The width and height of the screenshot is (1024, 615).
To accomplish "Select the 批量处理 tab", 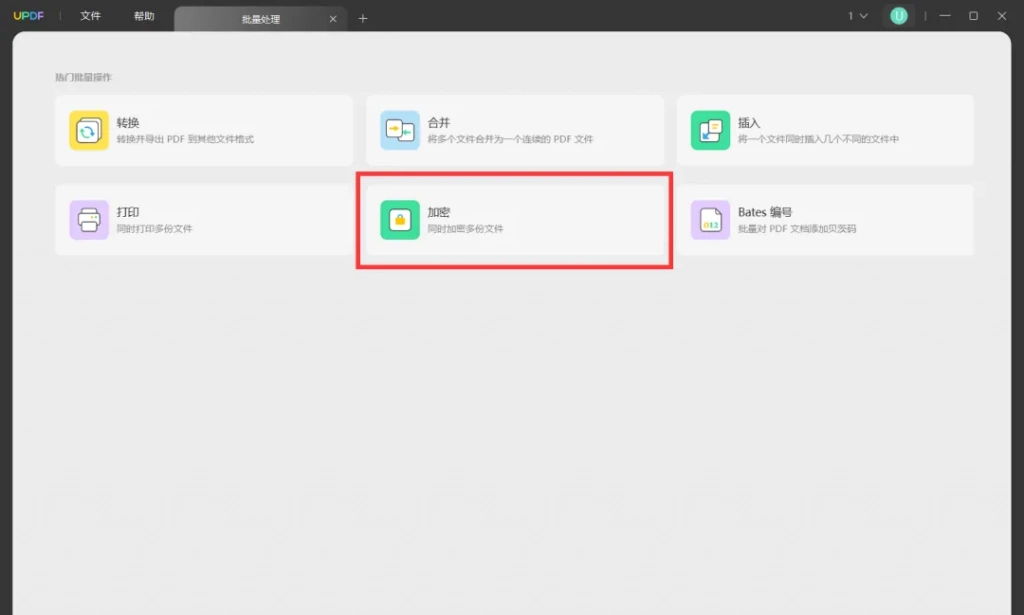I will point(261,19).
